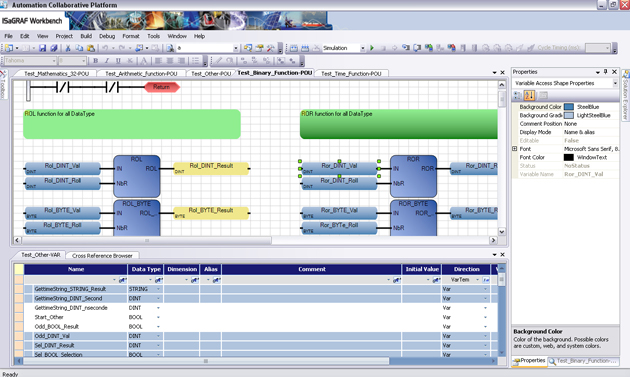The image size is (630, 377).
Task: Switch to the Test_Time_Function-POU tab
Action: click(x=351, y=74)
